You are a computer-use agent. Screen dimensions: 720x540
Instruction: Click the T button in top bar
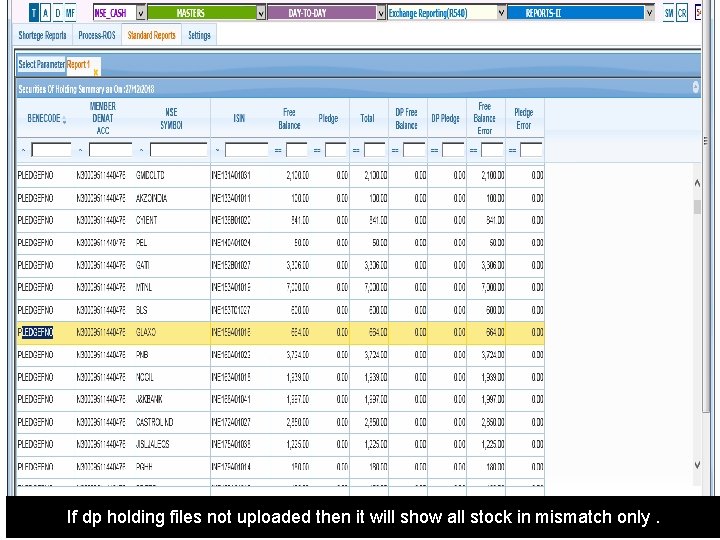coord(34,13)
